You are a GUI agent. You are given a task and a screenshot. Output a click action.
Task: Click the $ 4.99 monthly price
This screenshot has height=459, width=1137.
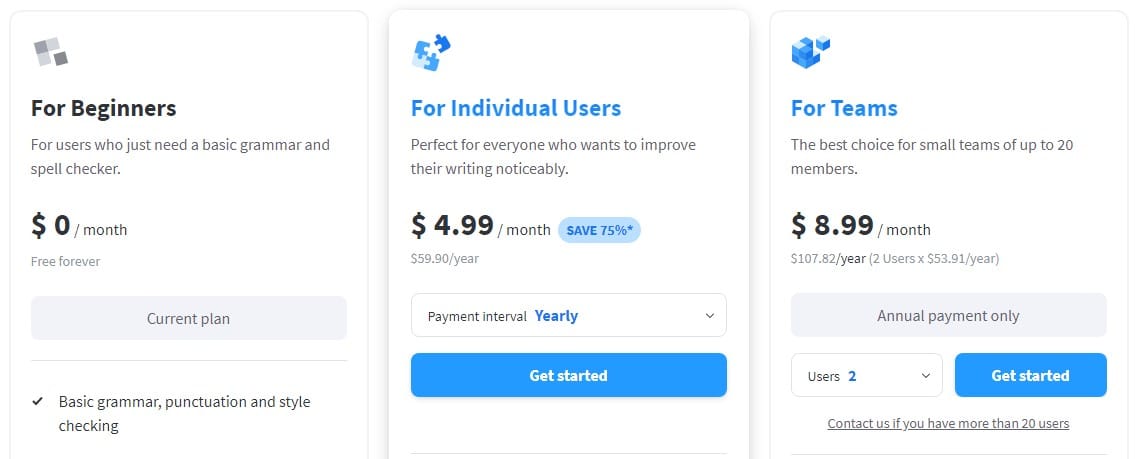452,226
